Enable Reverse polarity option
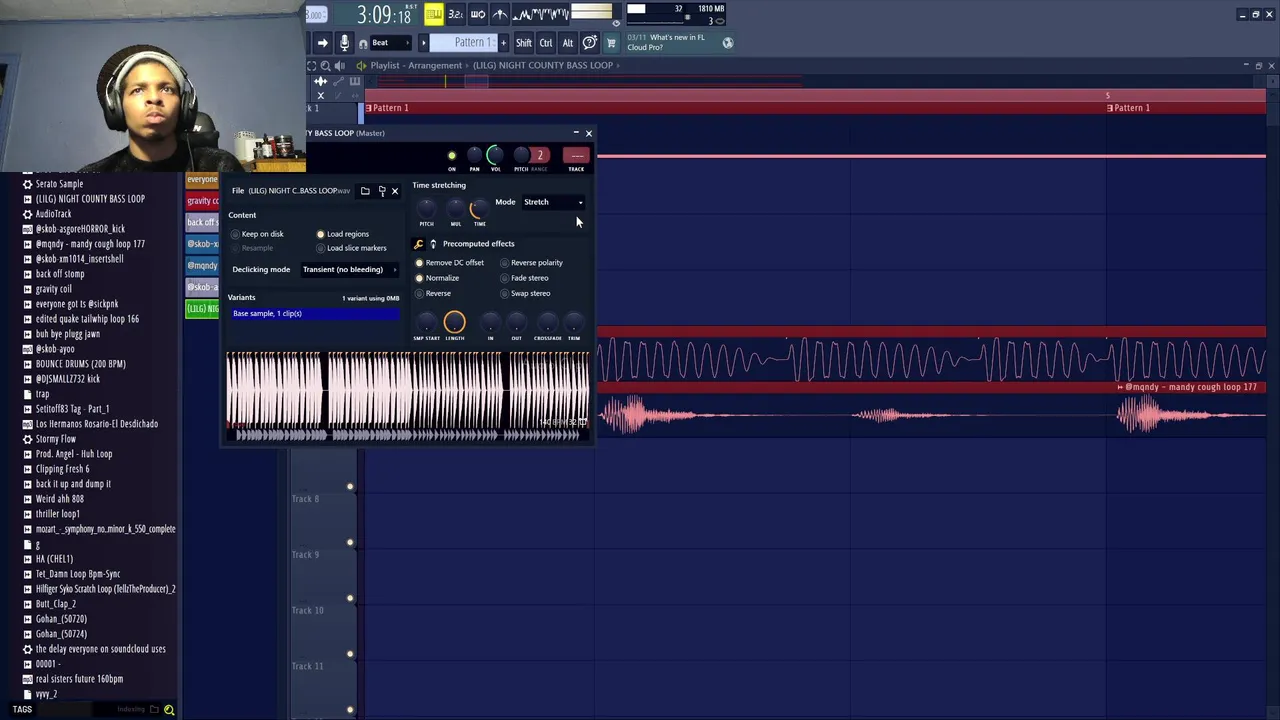The image size is (1280, 720). pos(532,263)
